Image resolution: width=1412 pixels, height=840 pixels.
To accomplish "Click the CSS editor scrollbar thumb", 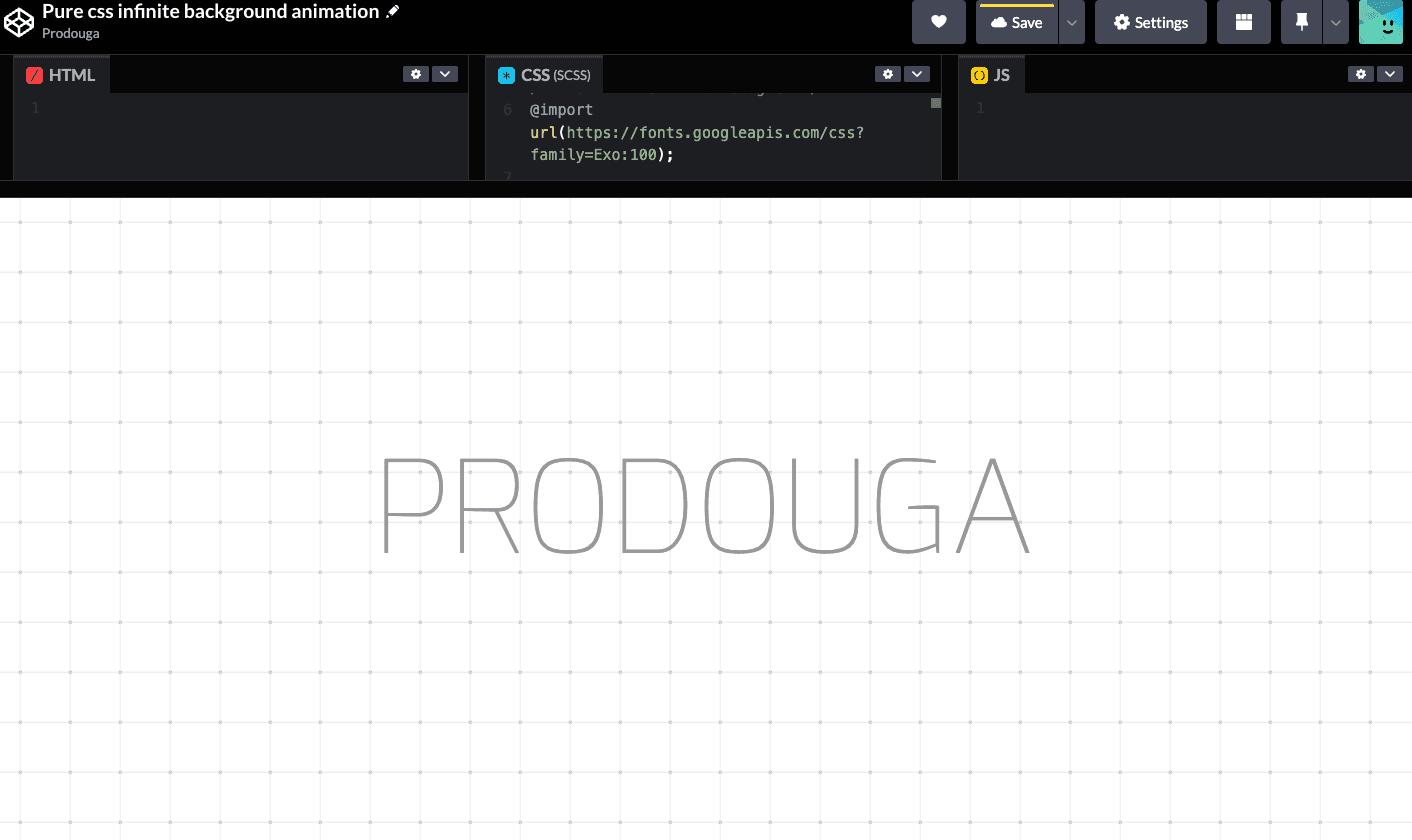I will click(x=936, y=103).
